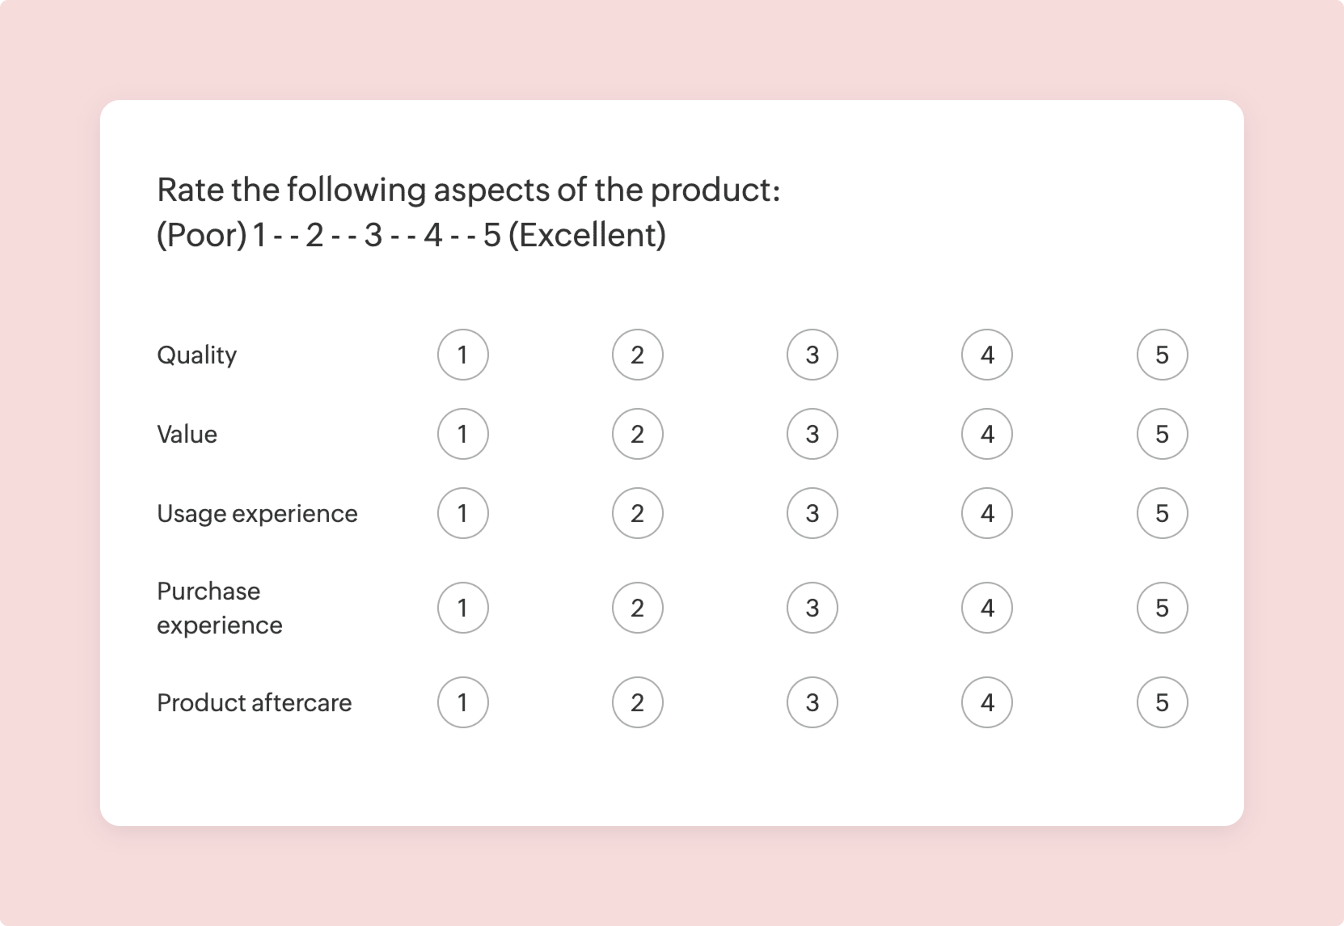Select 5 for Product aftercare

1162,703
